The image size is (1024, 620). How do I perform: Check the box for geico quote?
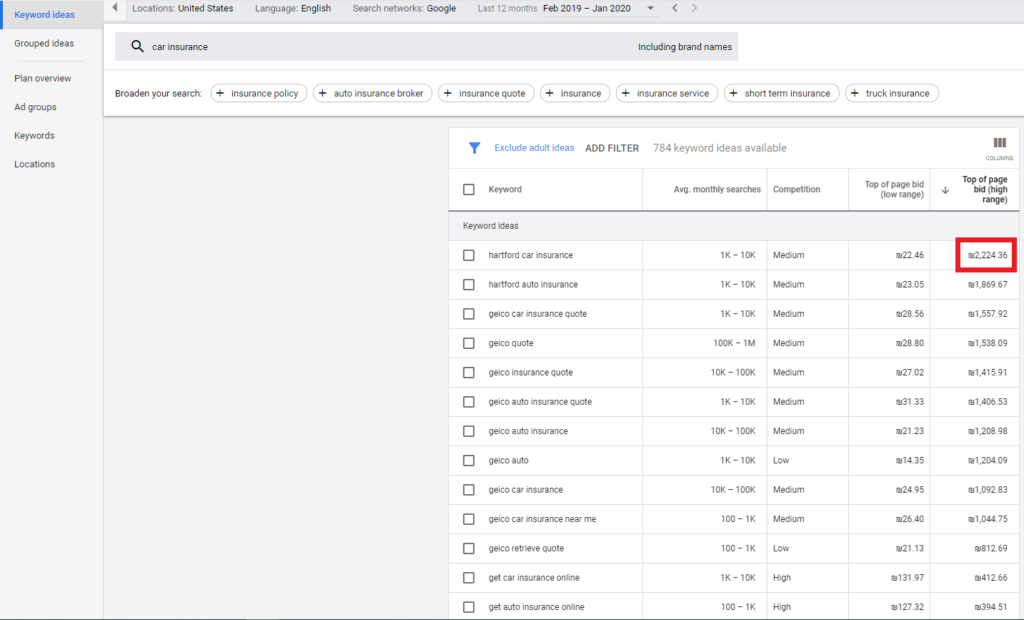tap(469, 343)
